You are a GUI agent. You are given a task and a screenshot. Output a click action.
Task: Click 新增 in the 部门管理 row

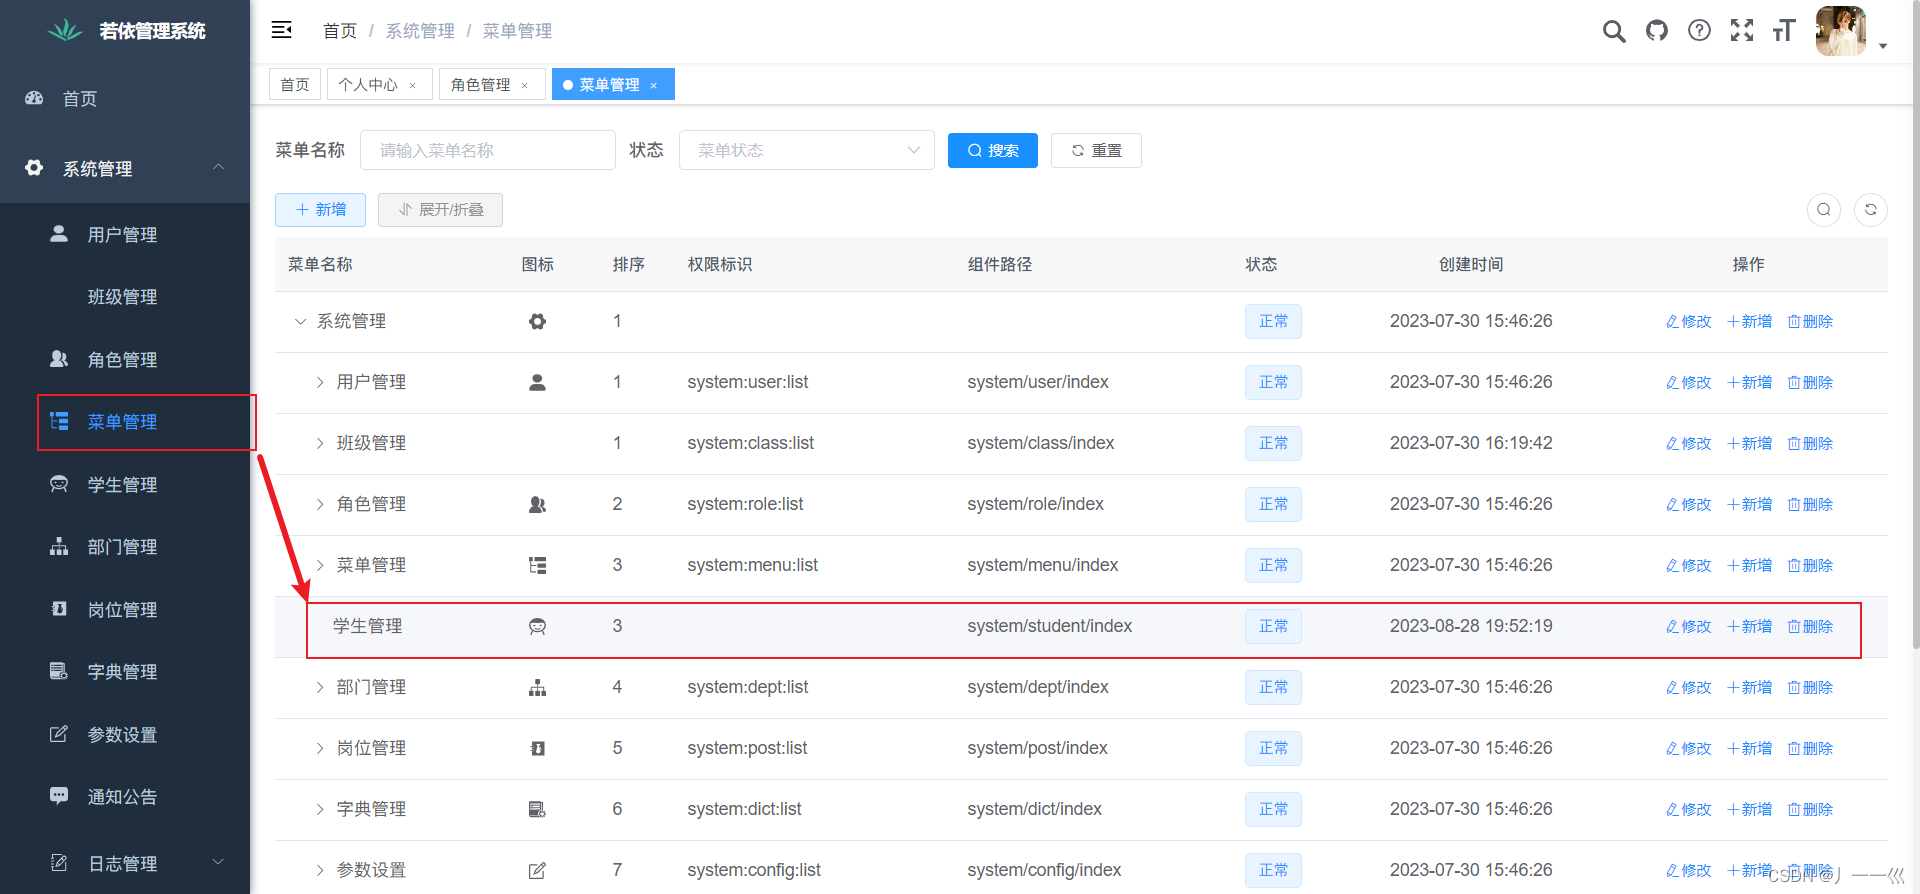[x=1749, y=688]
